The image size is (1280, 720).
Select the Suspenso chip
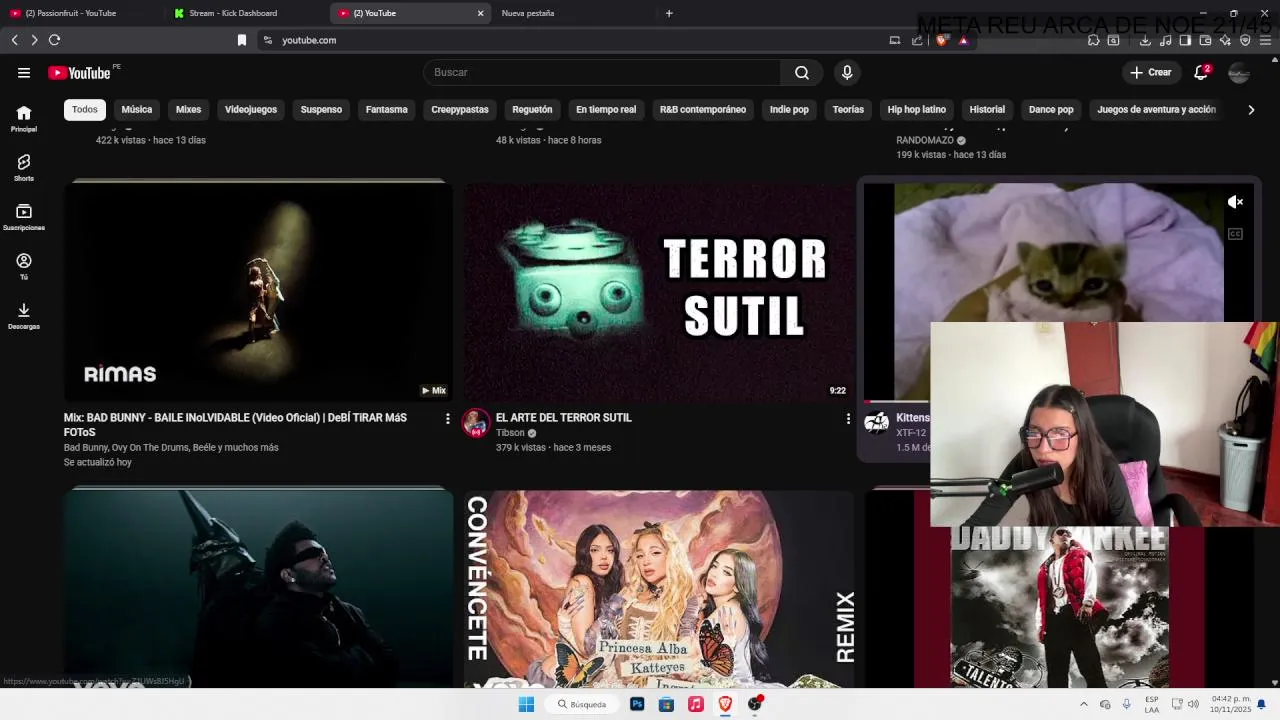[x=321, y=109]
